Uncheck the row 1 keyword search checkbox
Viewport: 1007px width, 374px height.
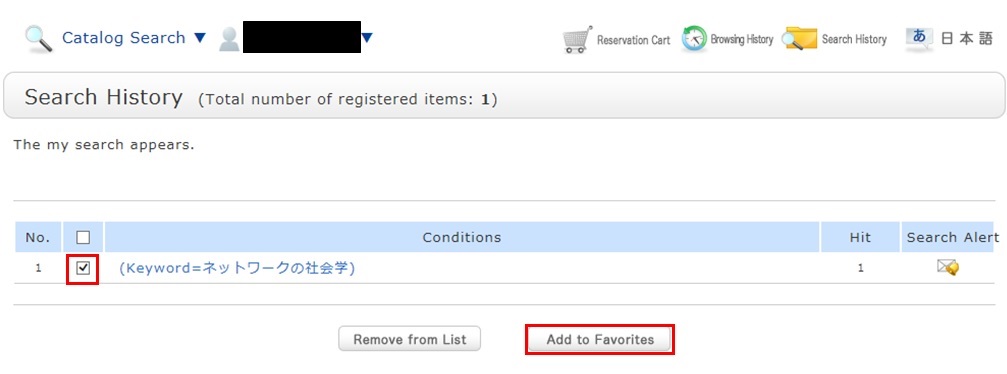pyautogui.click(x=83, y=268)
